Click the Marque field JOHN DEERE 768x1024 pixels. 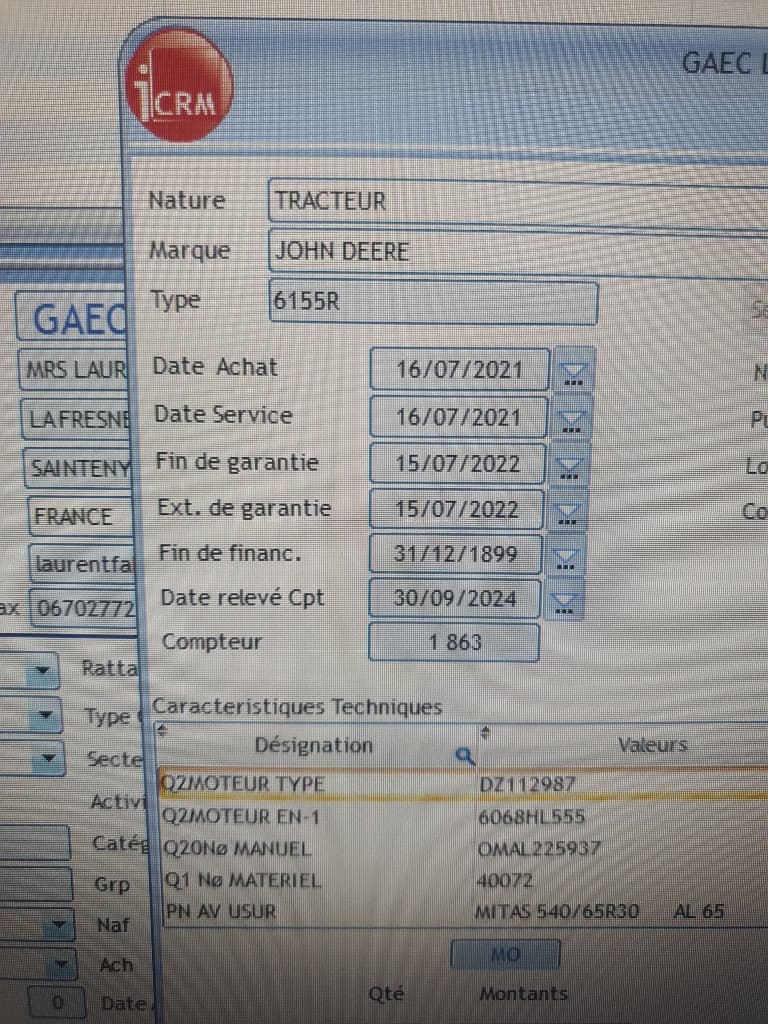pos(518,252)
